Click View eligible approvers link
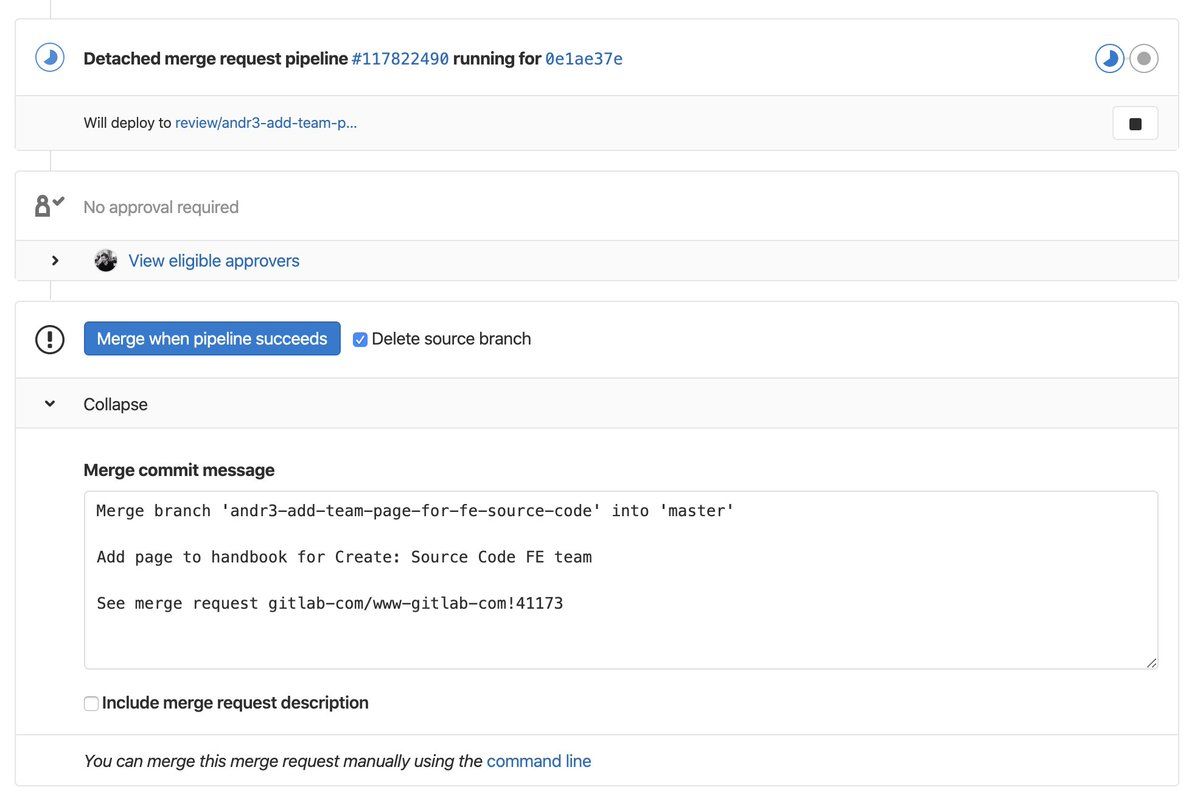The image size is (1200, 795). pos(214,261)
